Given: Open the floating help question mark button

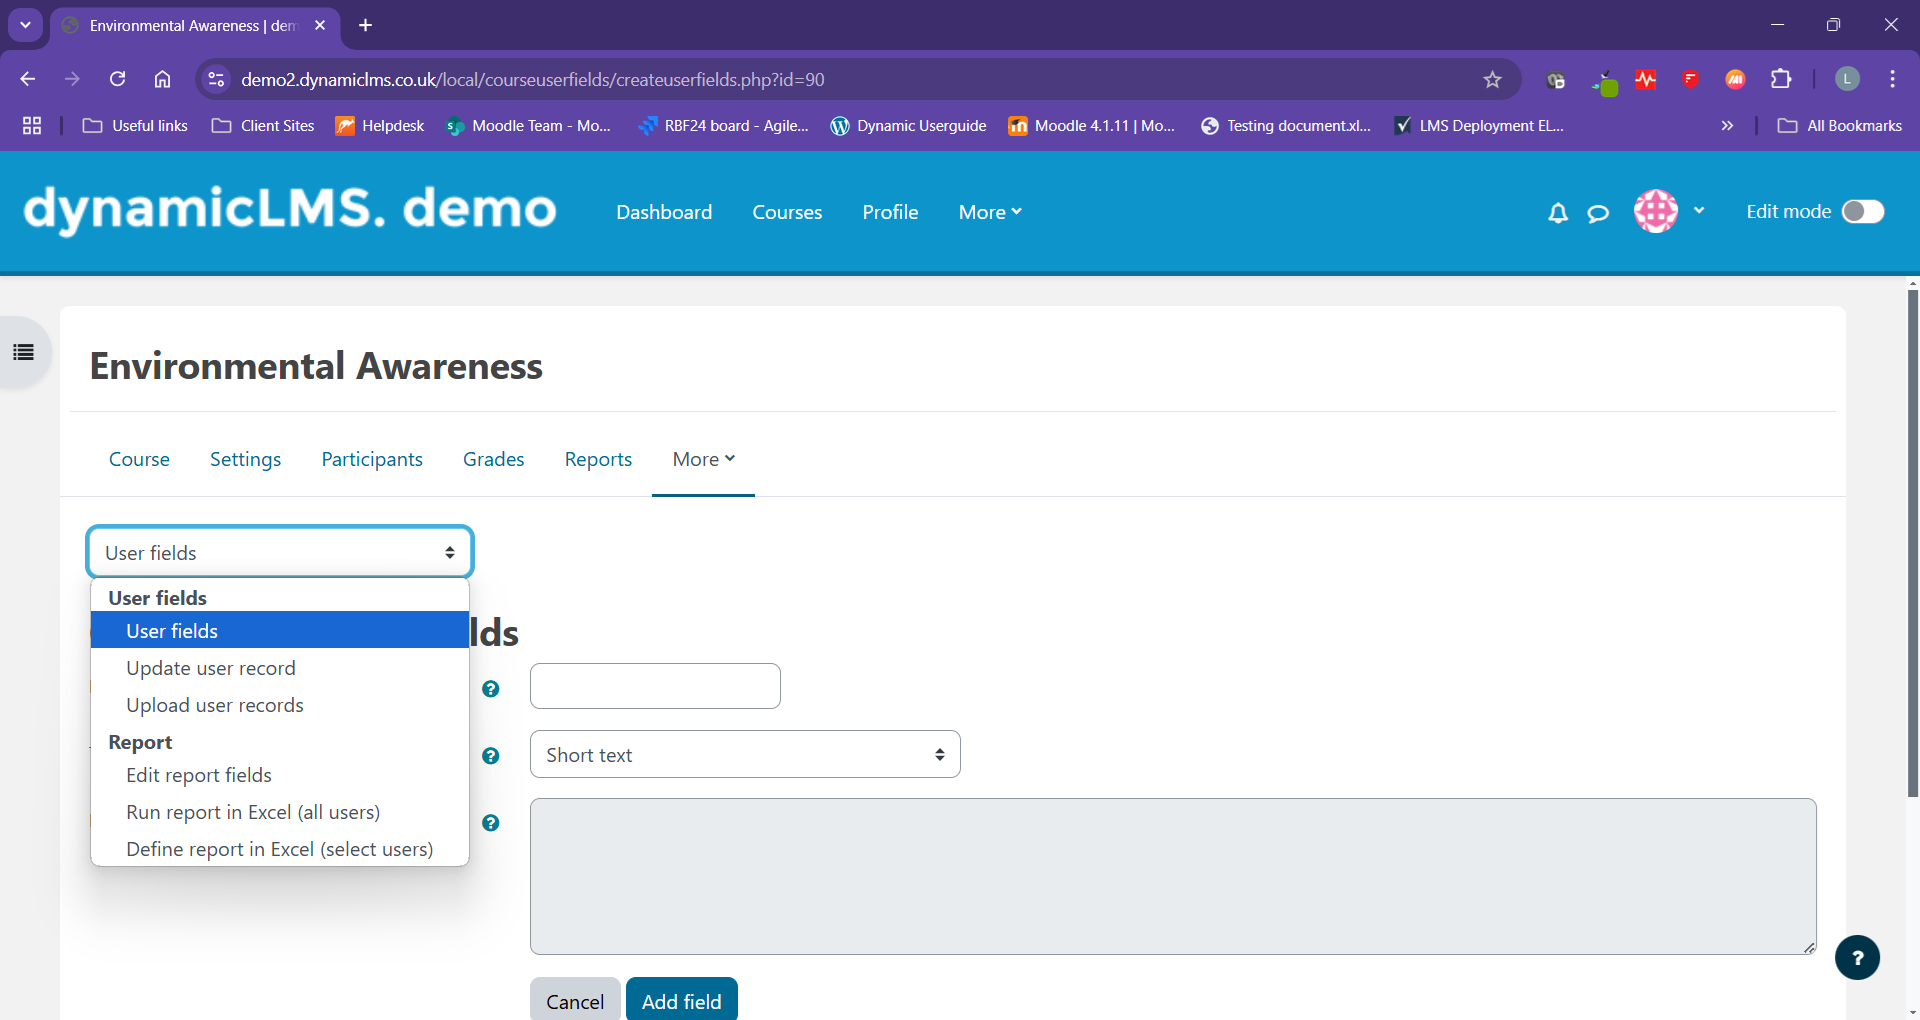Looking at the screenshot, I should [x=1857, y=957].
